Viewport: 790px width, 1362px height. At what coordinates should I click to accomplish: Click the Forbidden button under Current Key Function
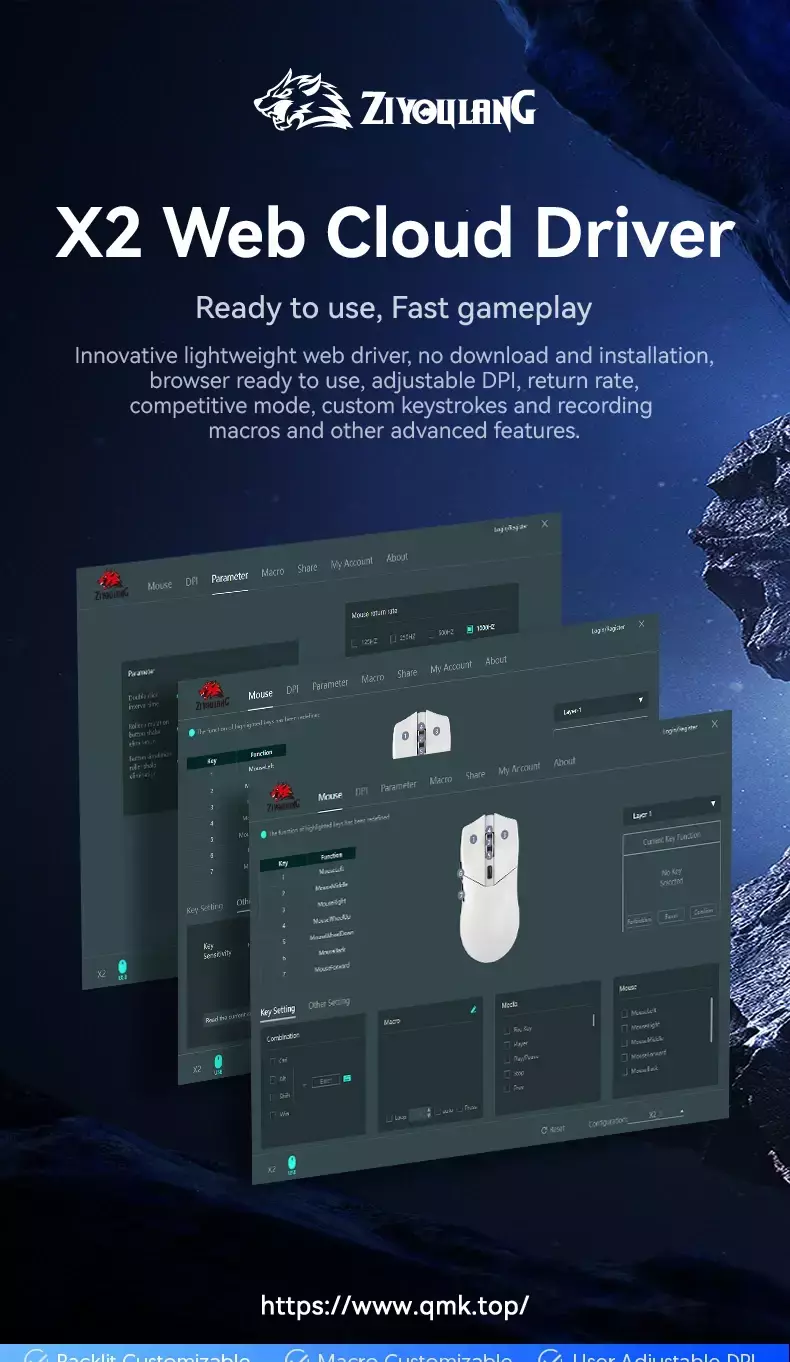coord(639,920)
